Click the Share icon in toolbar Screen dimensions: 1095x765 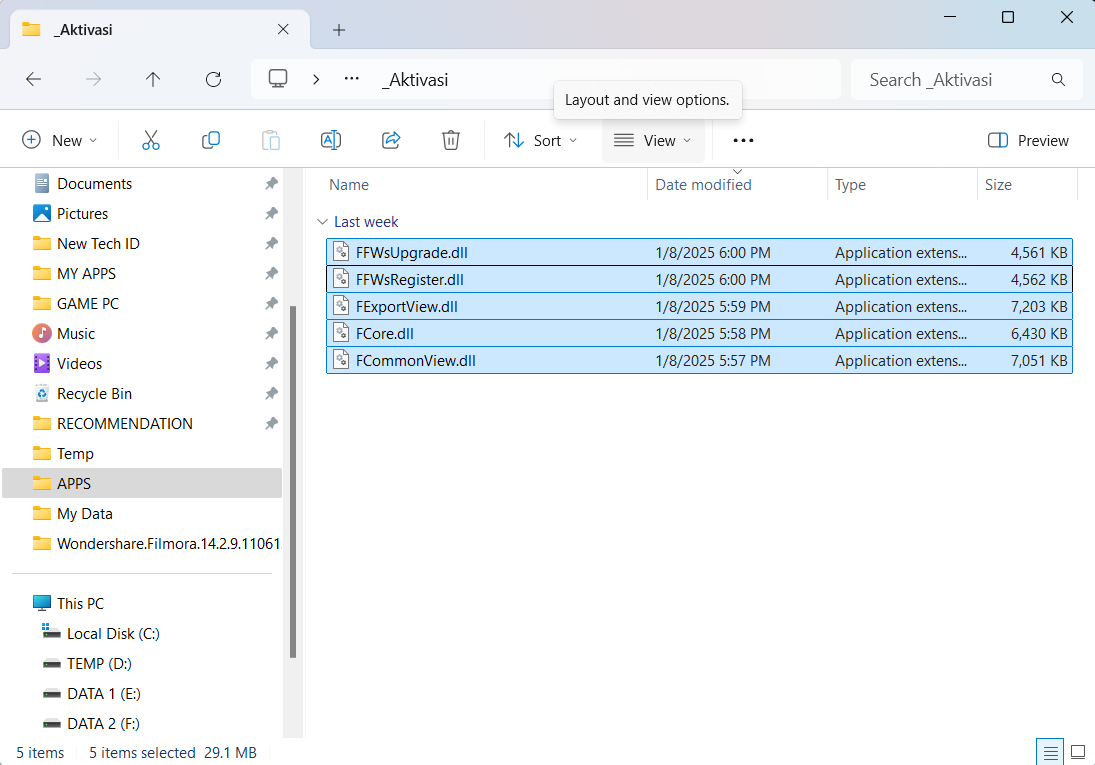[391, 141]
